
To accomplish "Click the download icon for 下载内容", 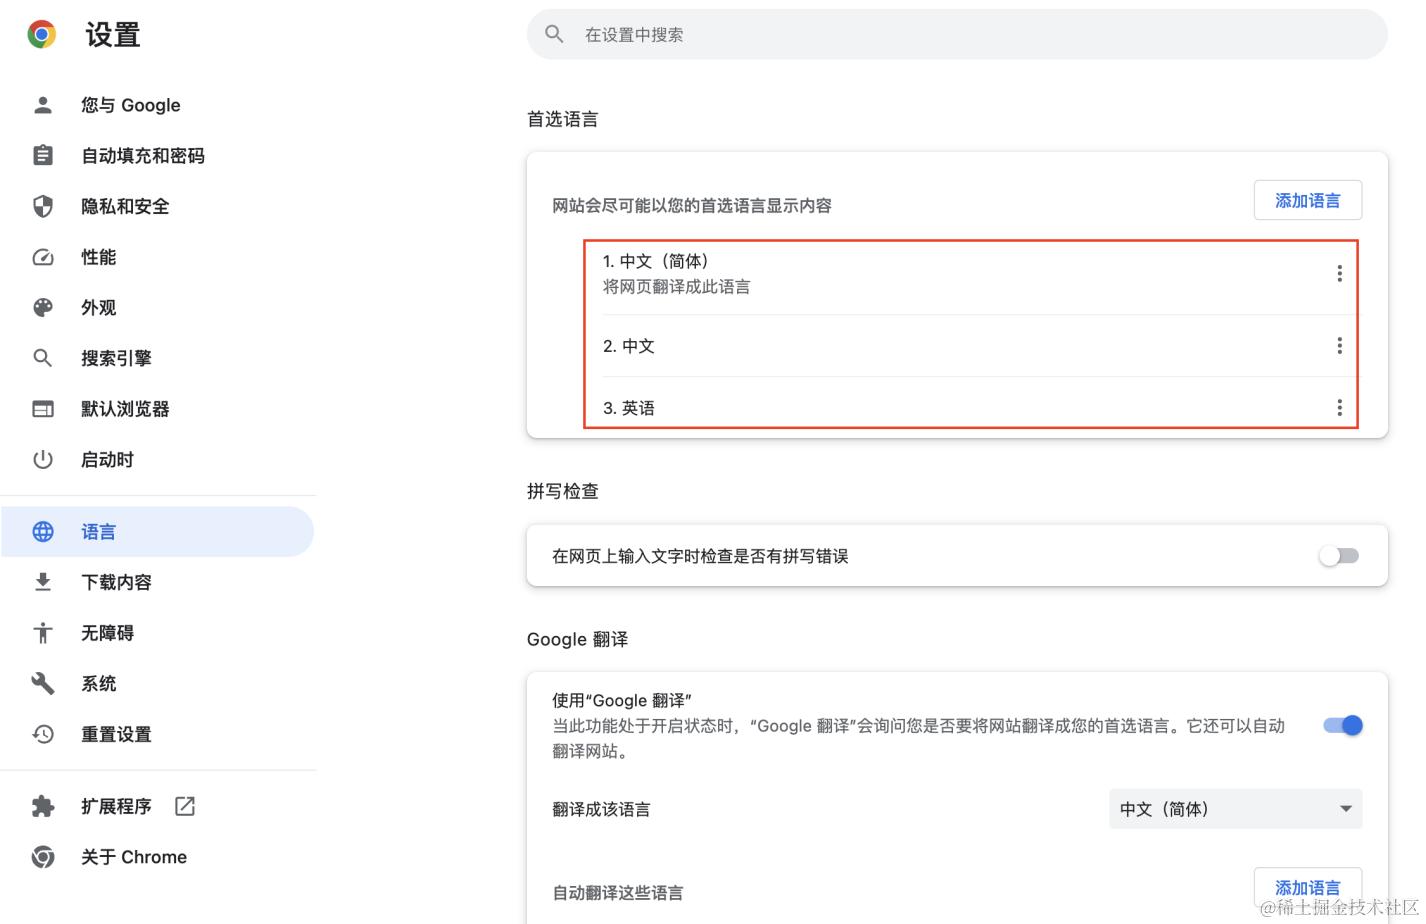I will click(43, 582).
